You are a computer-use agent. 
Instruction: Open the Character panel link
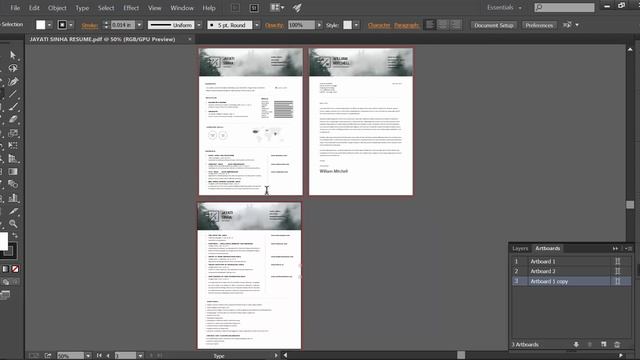coord(379,25)
